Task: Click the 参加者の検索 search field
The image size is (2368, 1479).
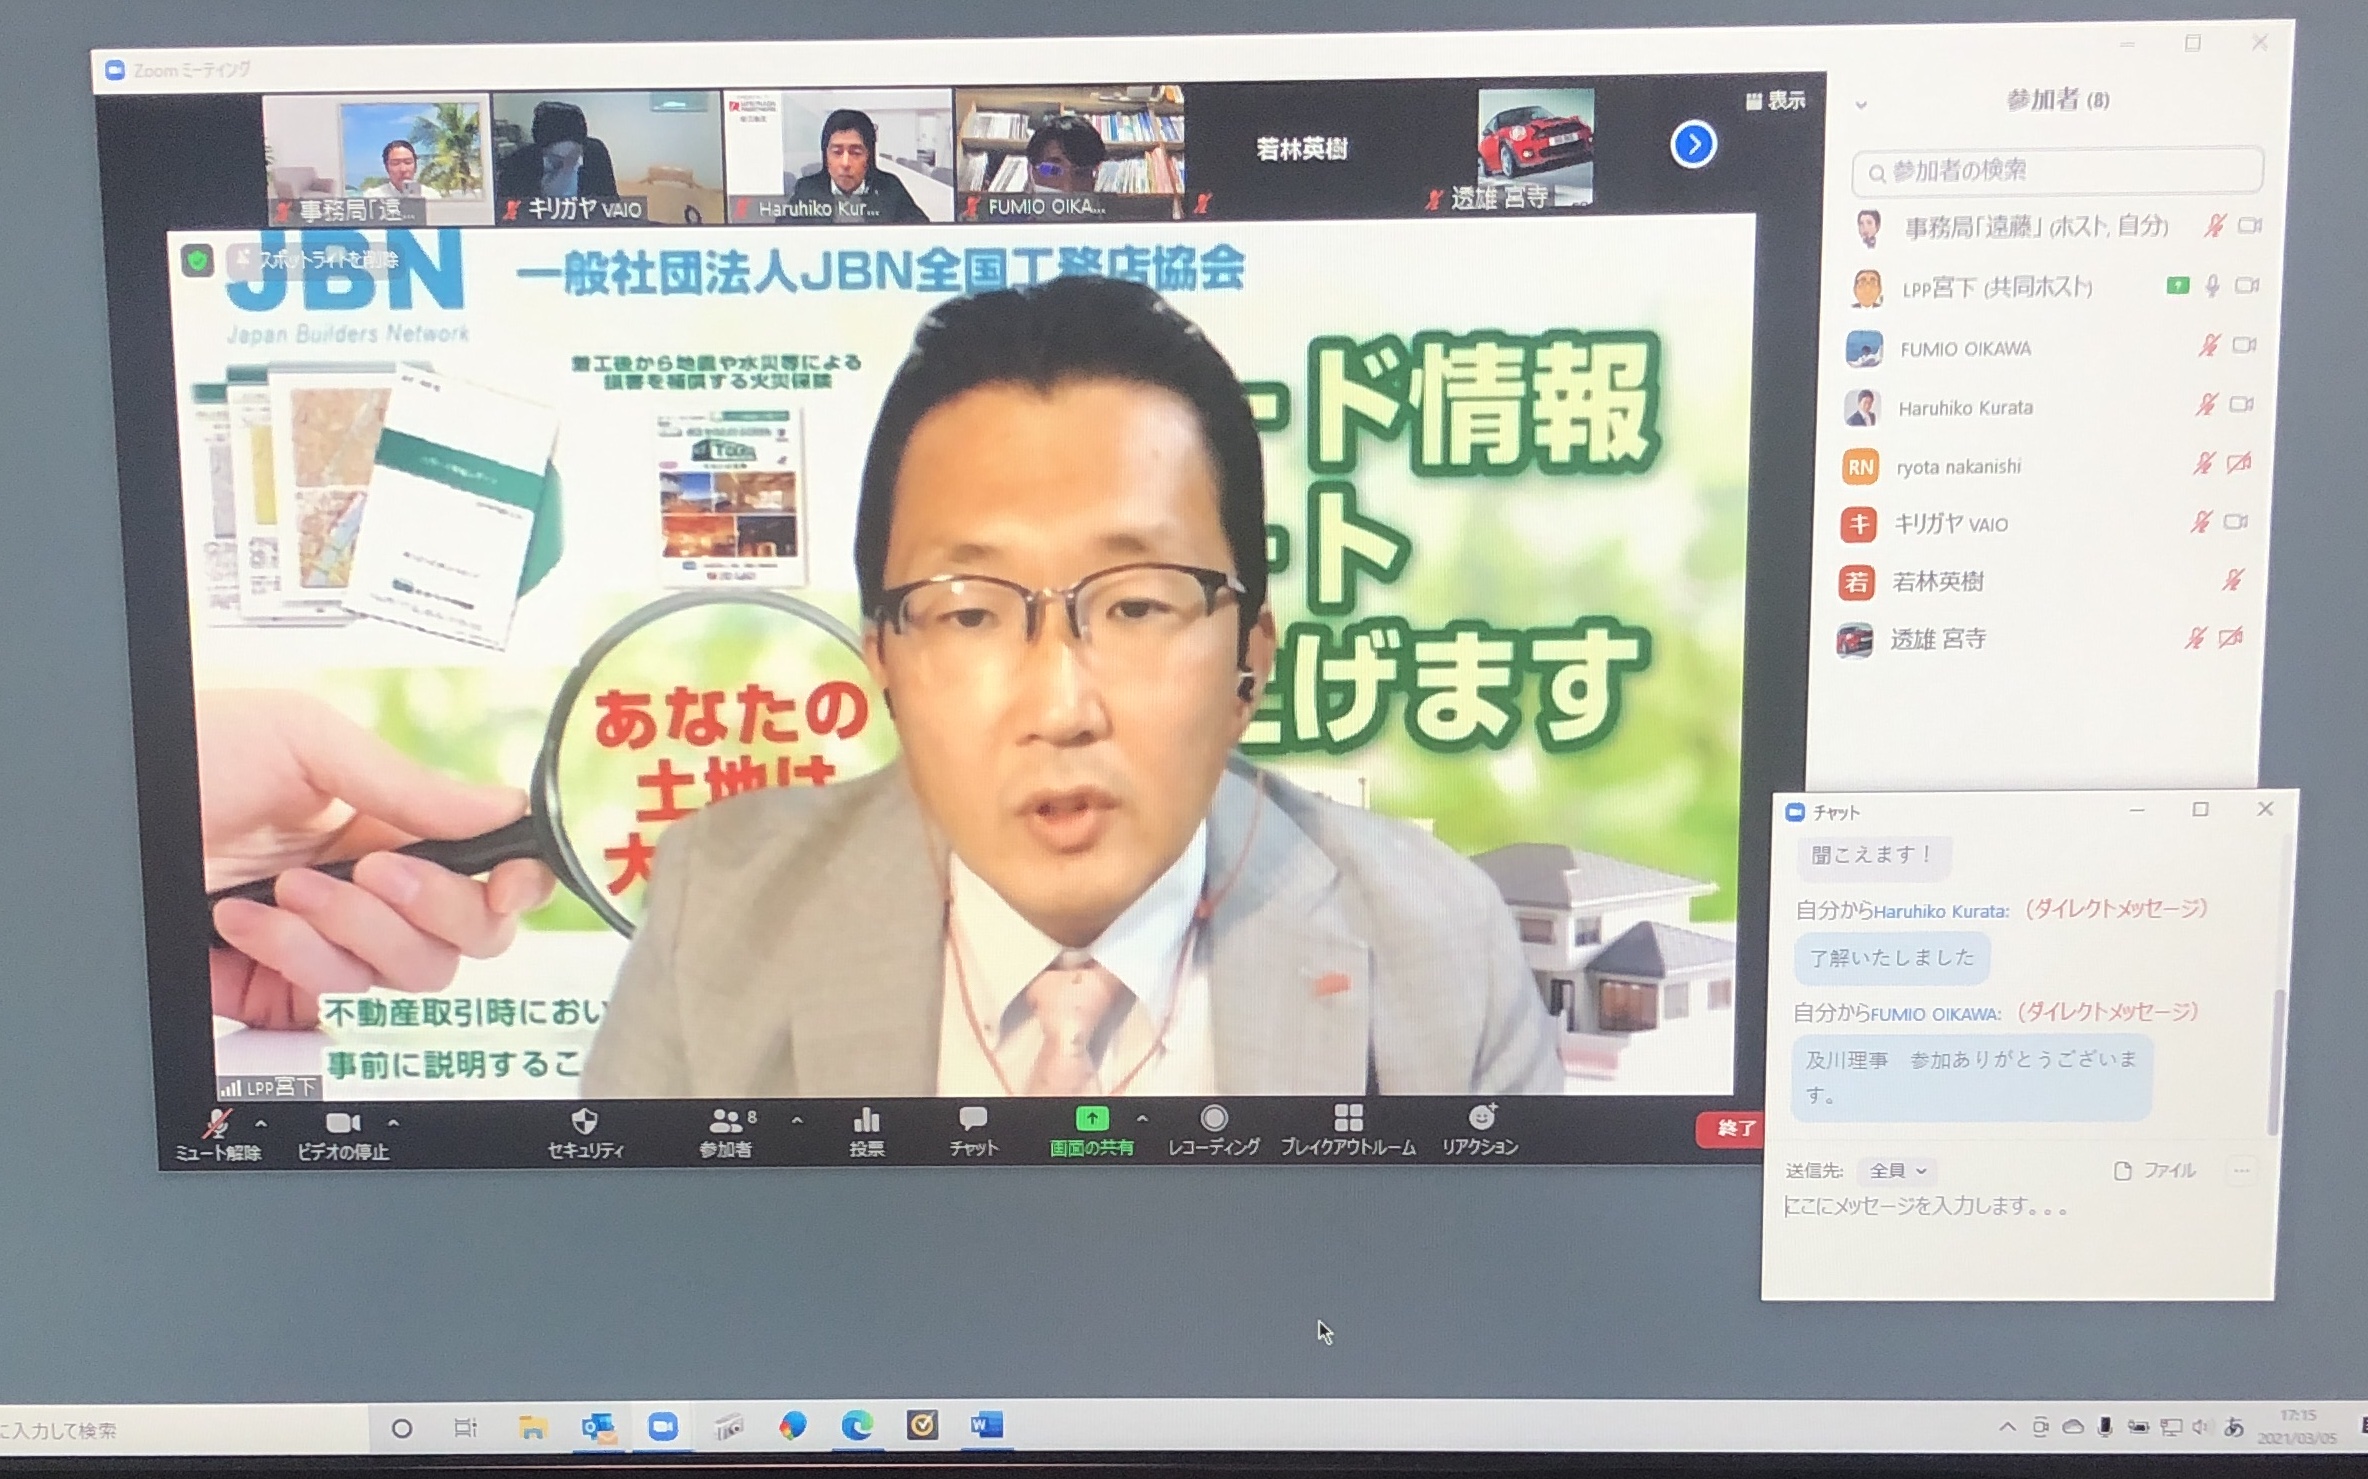Action: [2058, 172]
